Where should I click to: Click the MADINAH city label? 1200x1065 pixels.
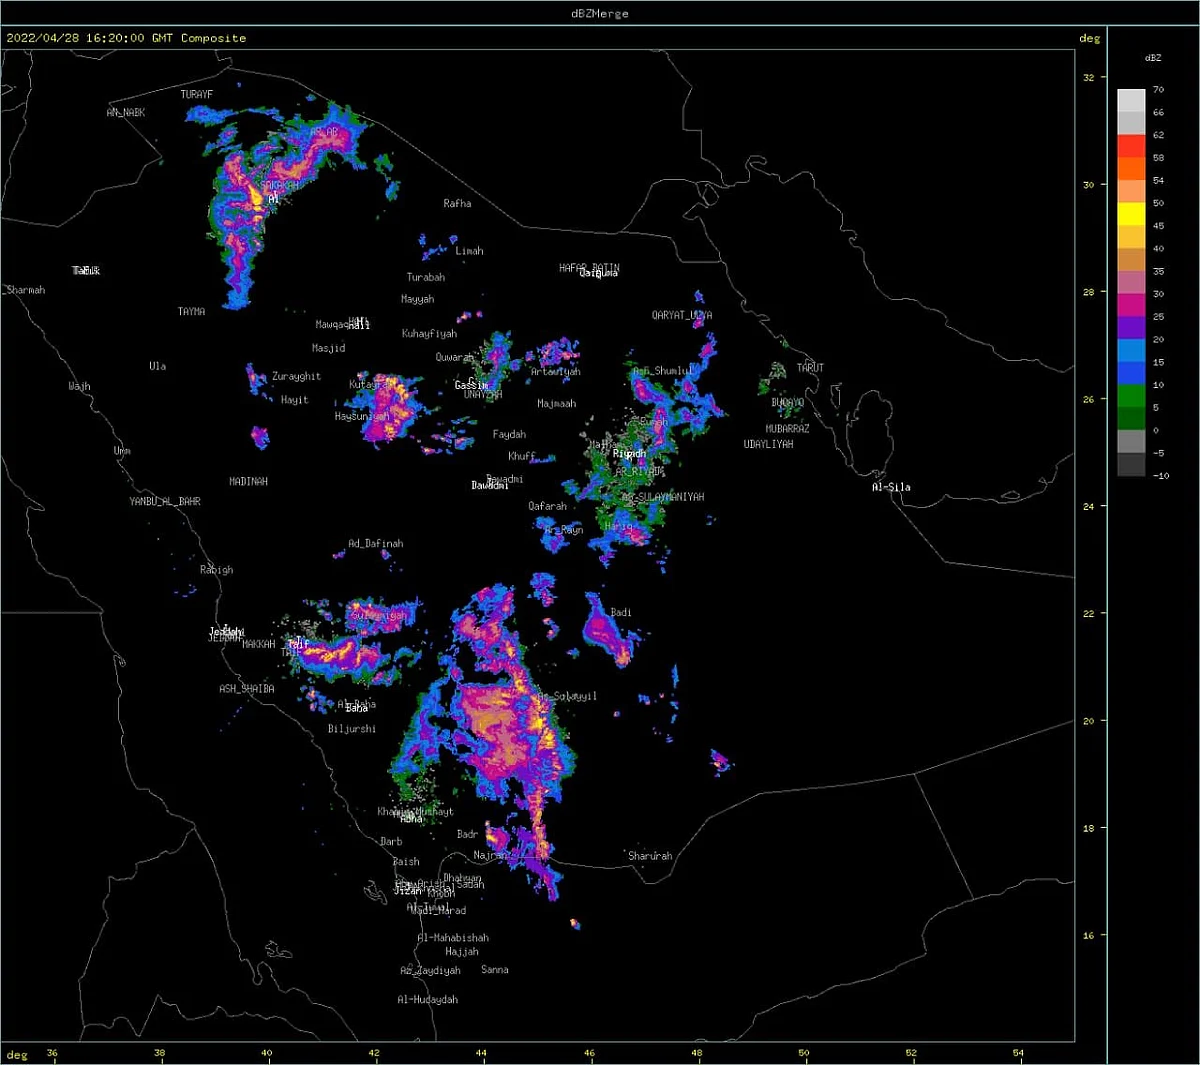click(249, 482)
